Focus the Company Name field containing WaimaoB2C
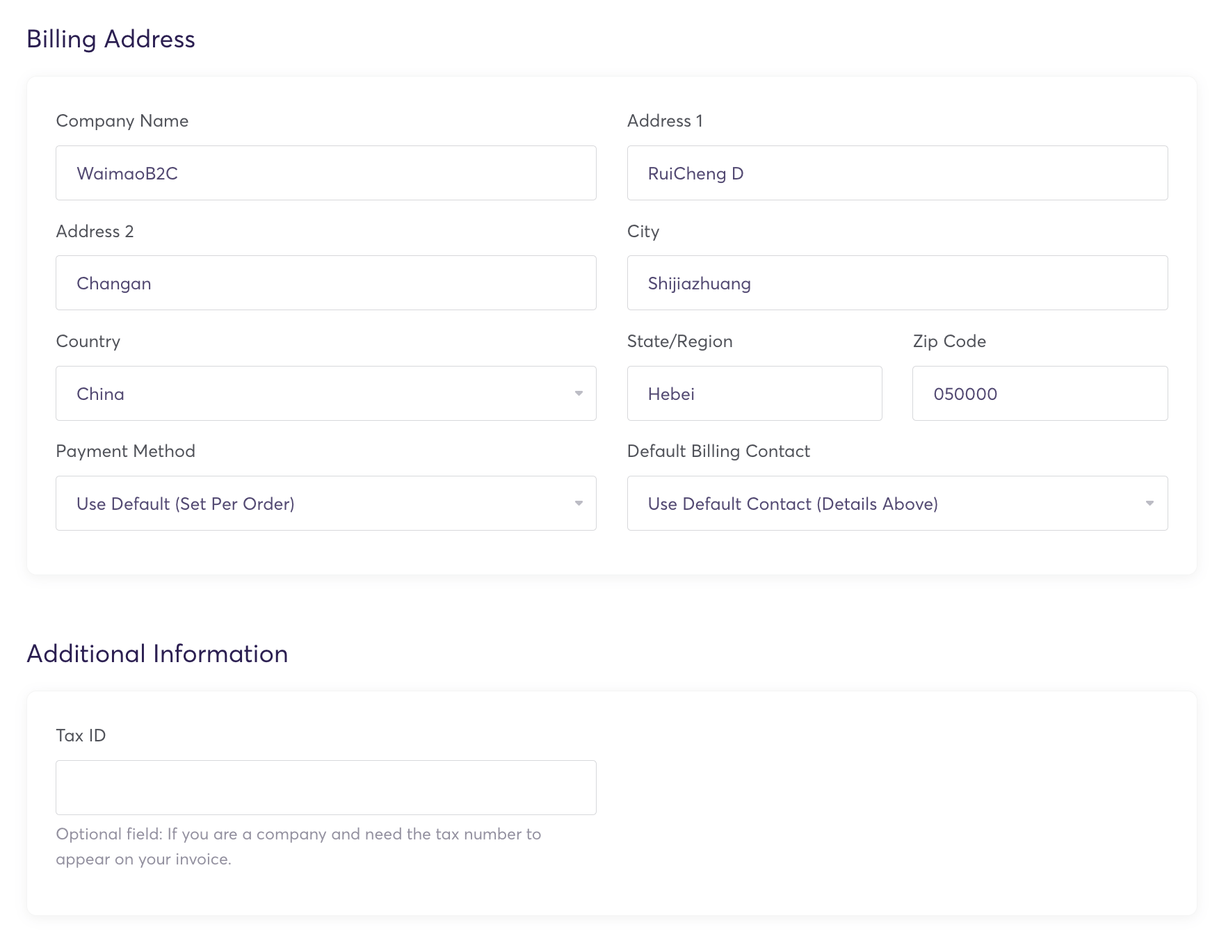The image size is (1210, 932). 325,173
